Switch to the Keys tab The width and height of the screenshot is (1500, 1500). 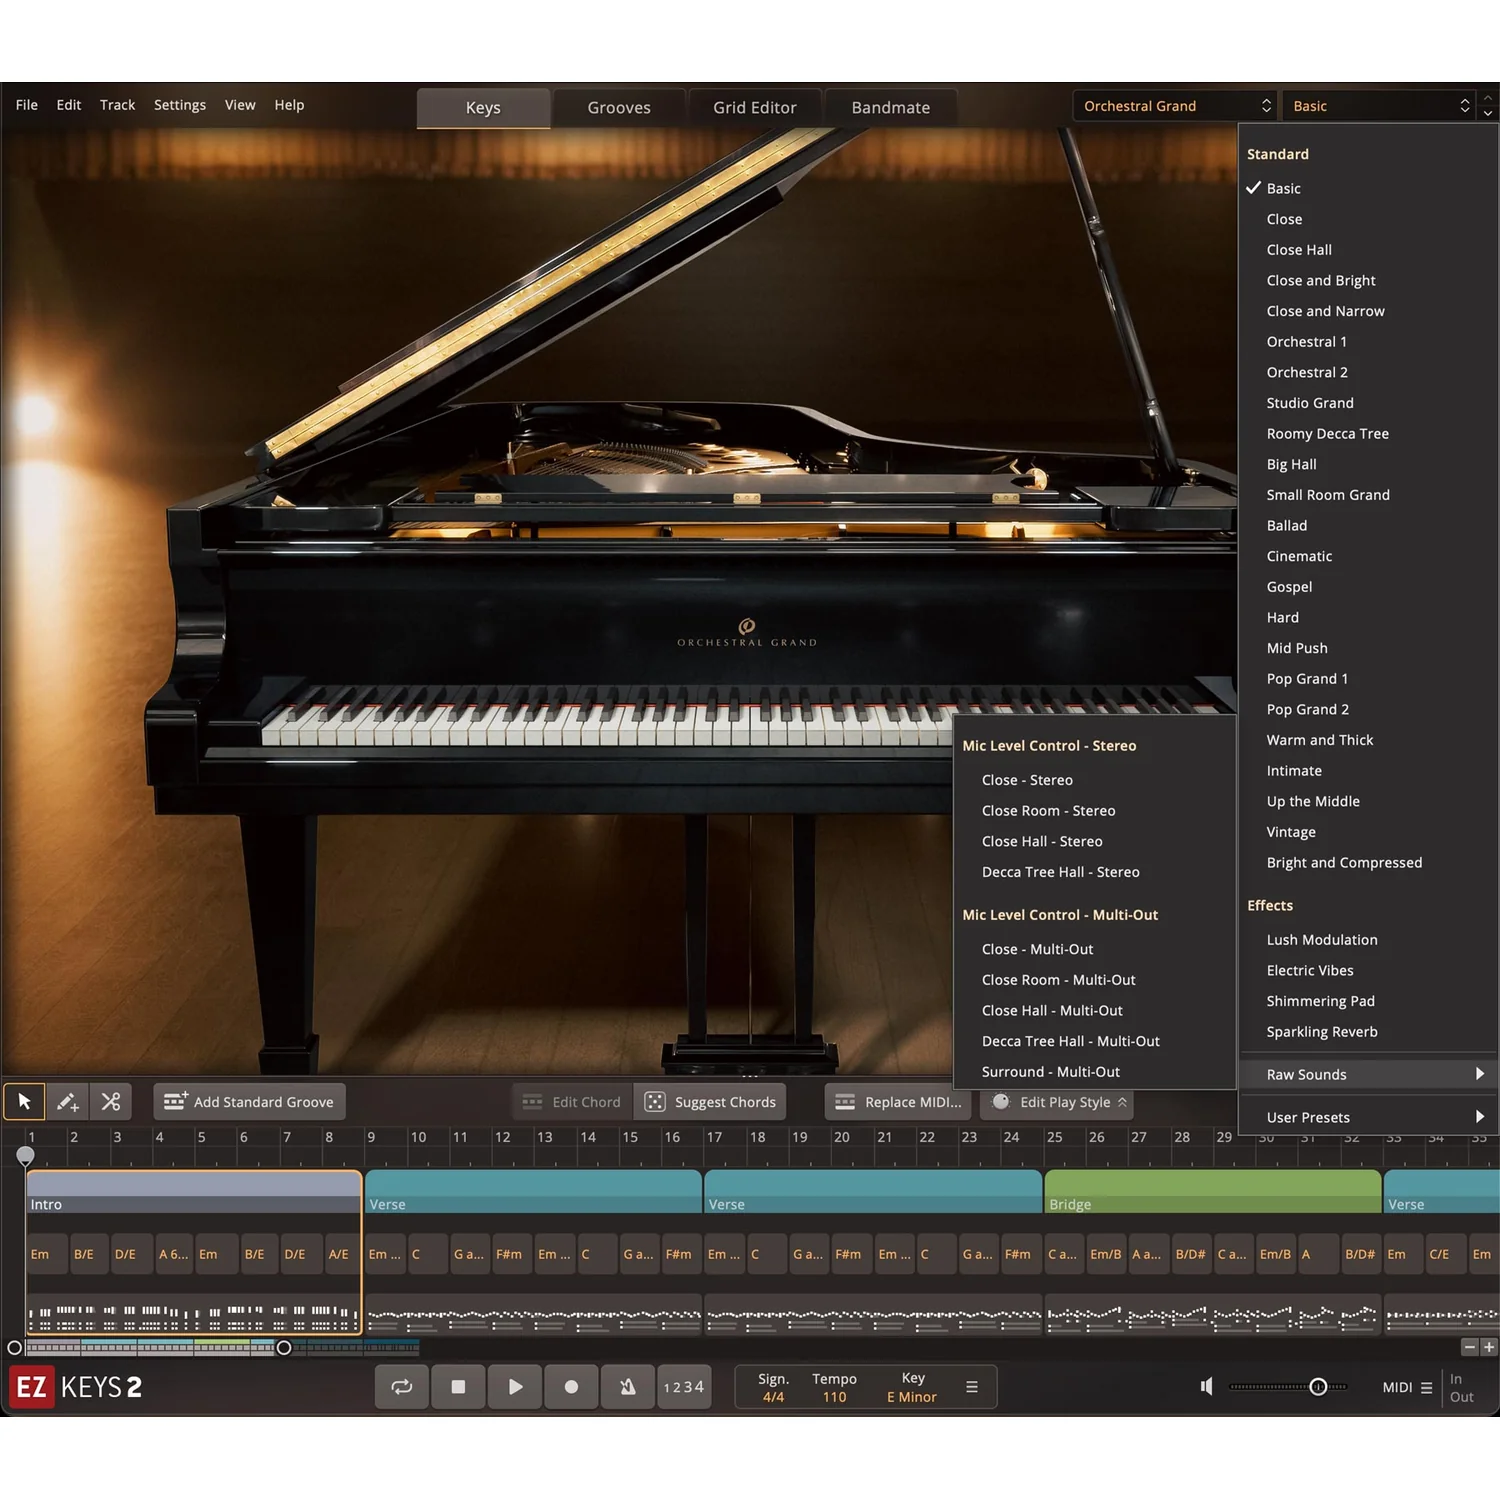(x=483, y=108)
